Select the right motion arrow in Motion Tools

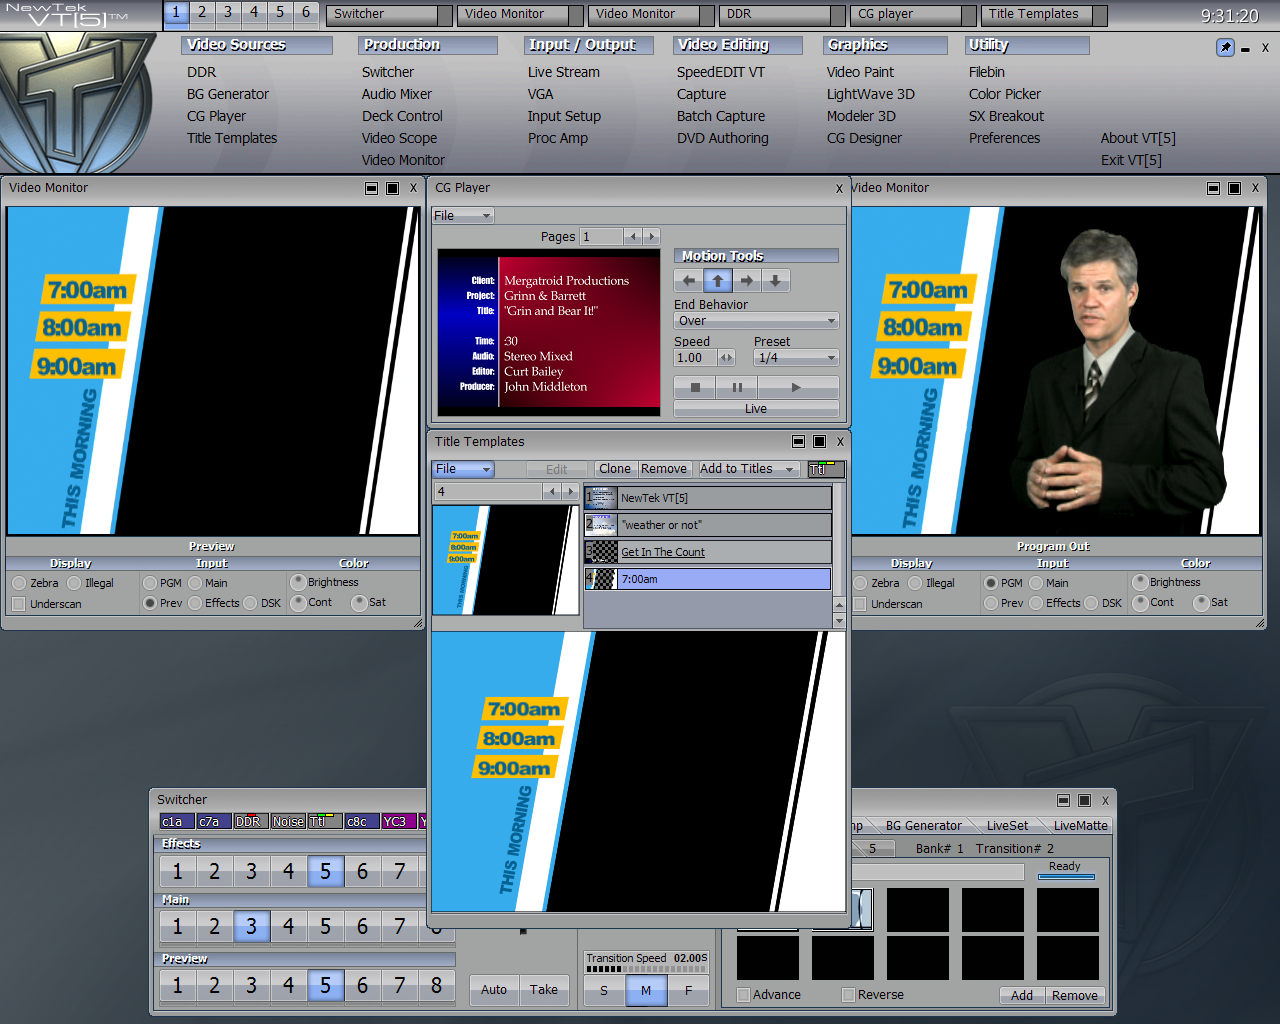click(746, 281)
